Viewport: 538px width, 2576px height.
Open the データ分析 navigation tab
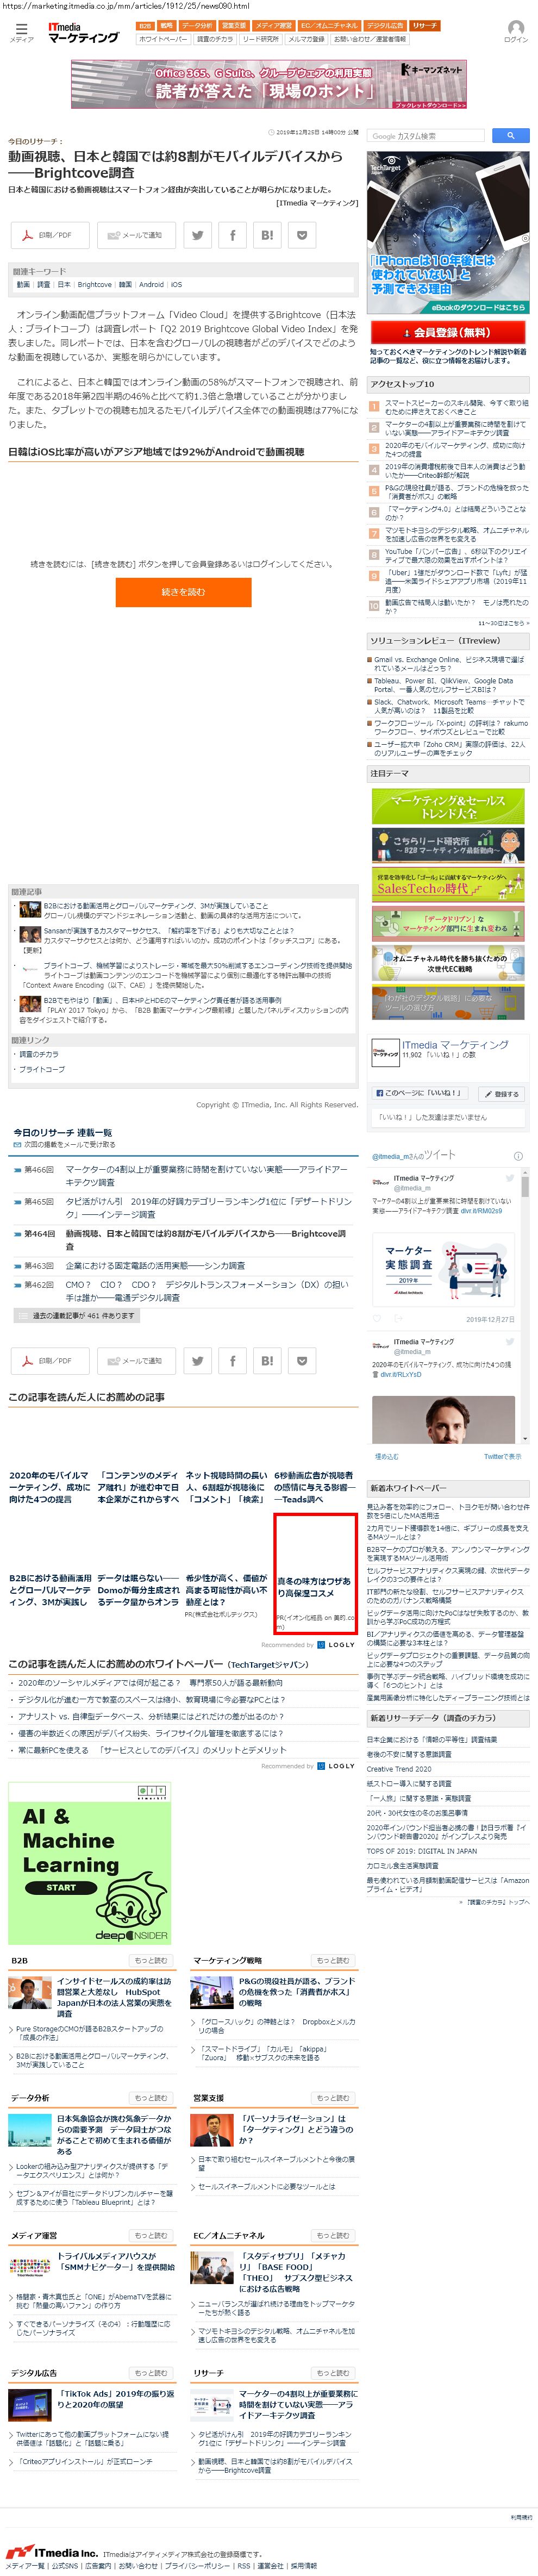tap(197, 25)
